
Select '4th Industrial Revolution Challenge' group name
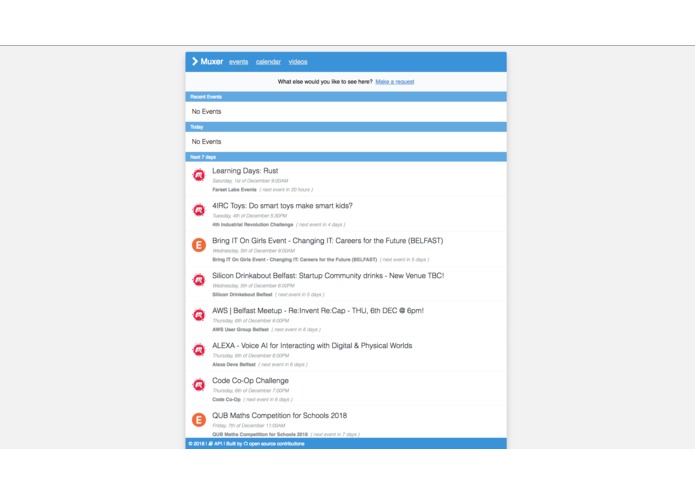tap(253, 225)
